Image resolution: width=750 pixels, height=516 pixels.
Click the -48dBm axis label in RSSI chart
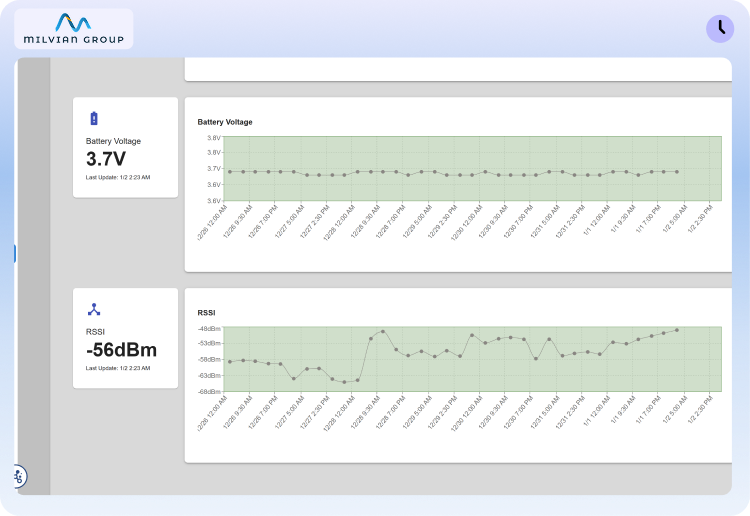210,329
